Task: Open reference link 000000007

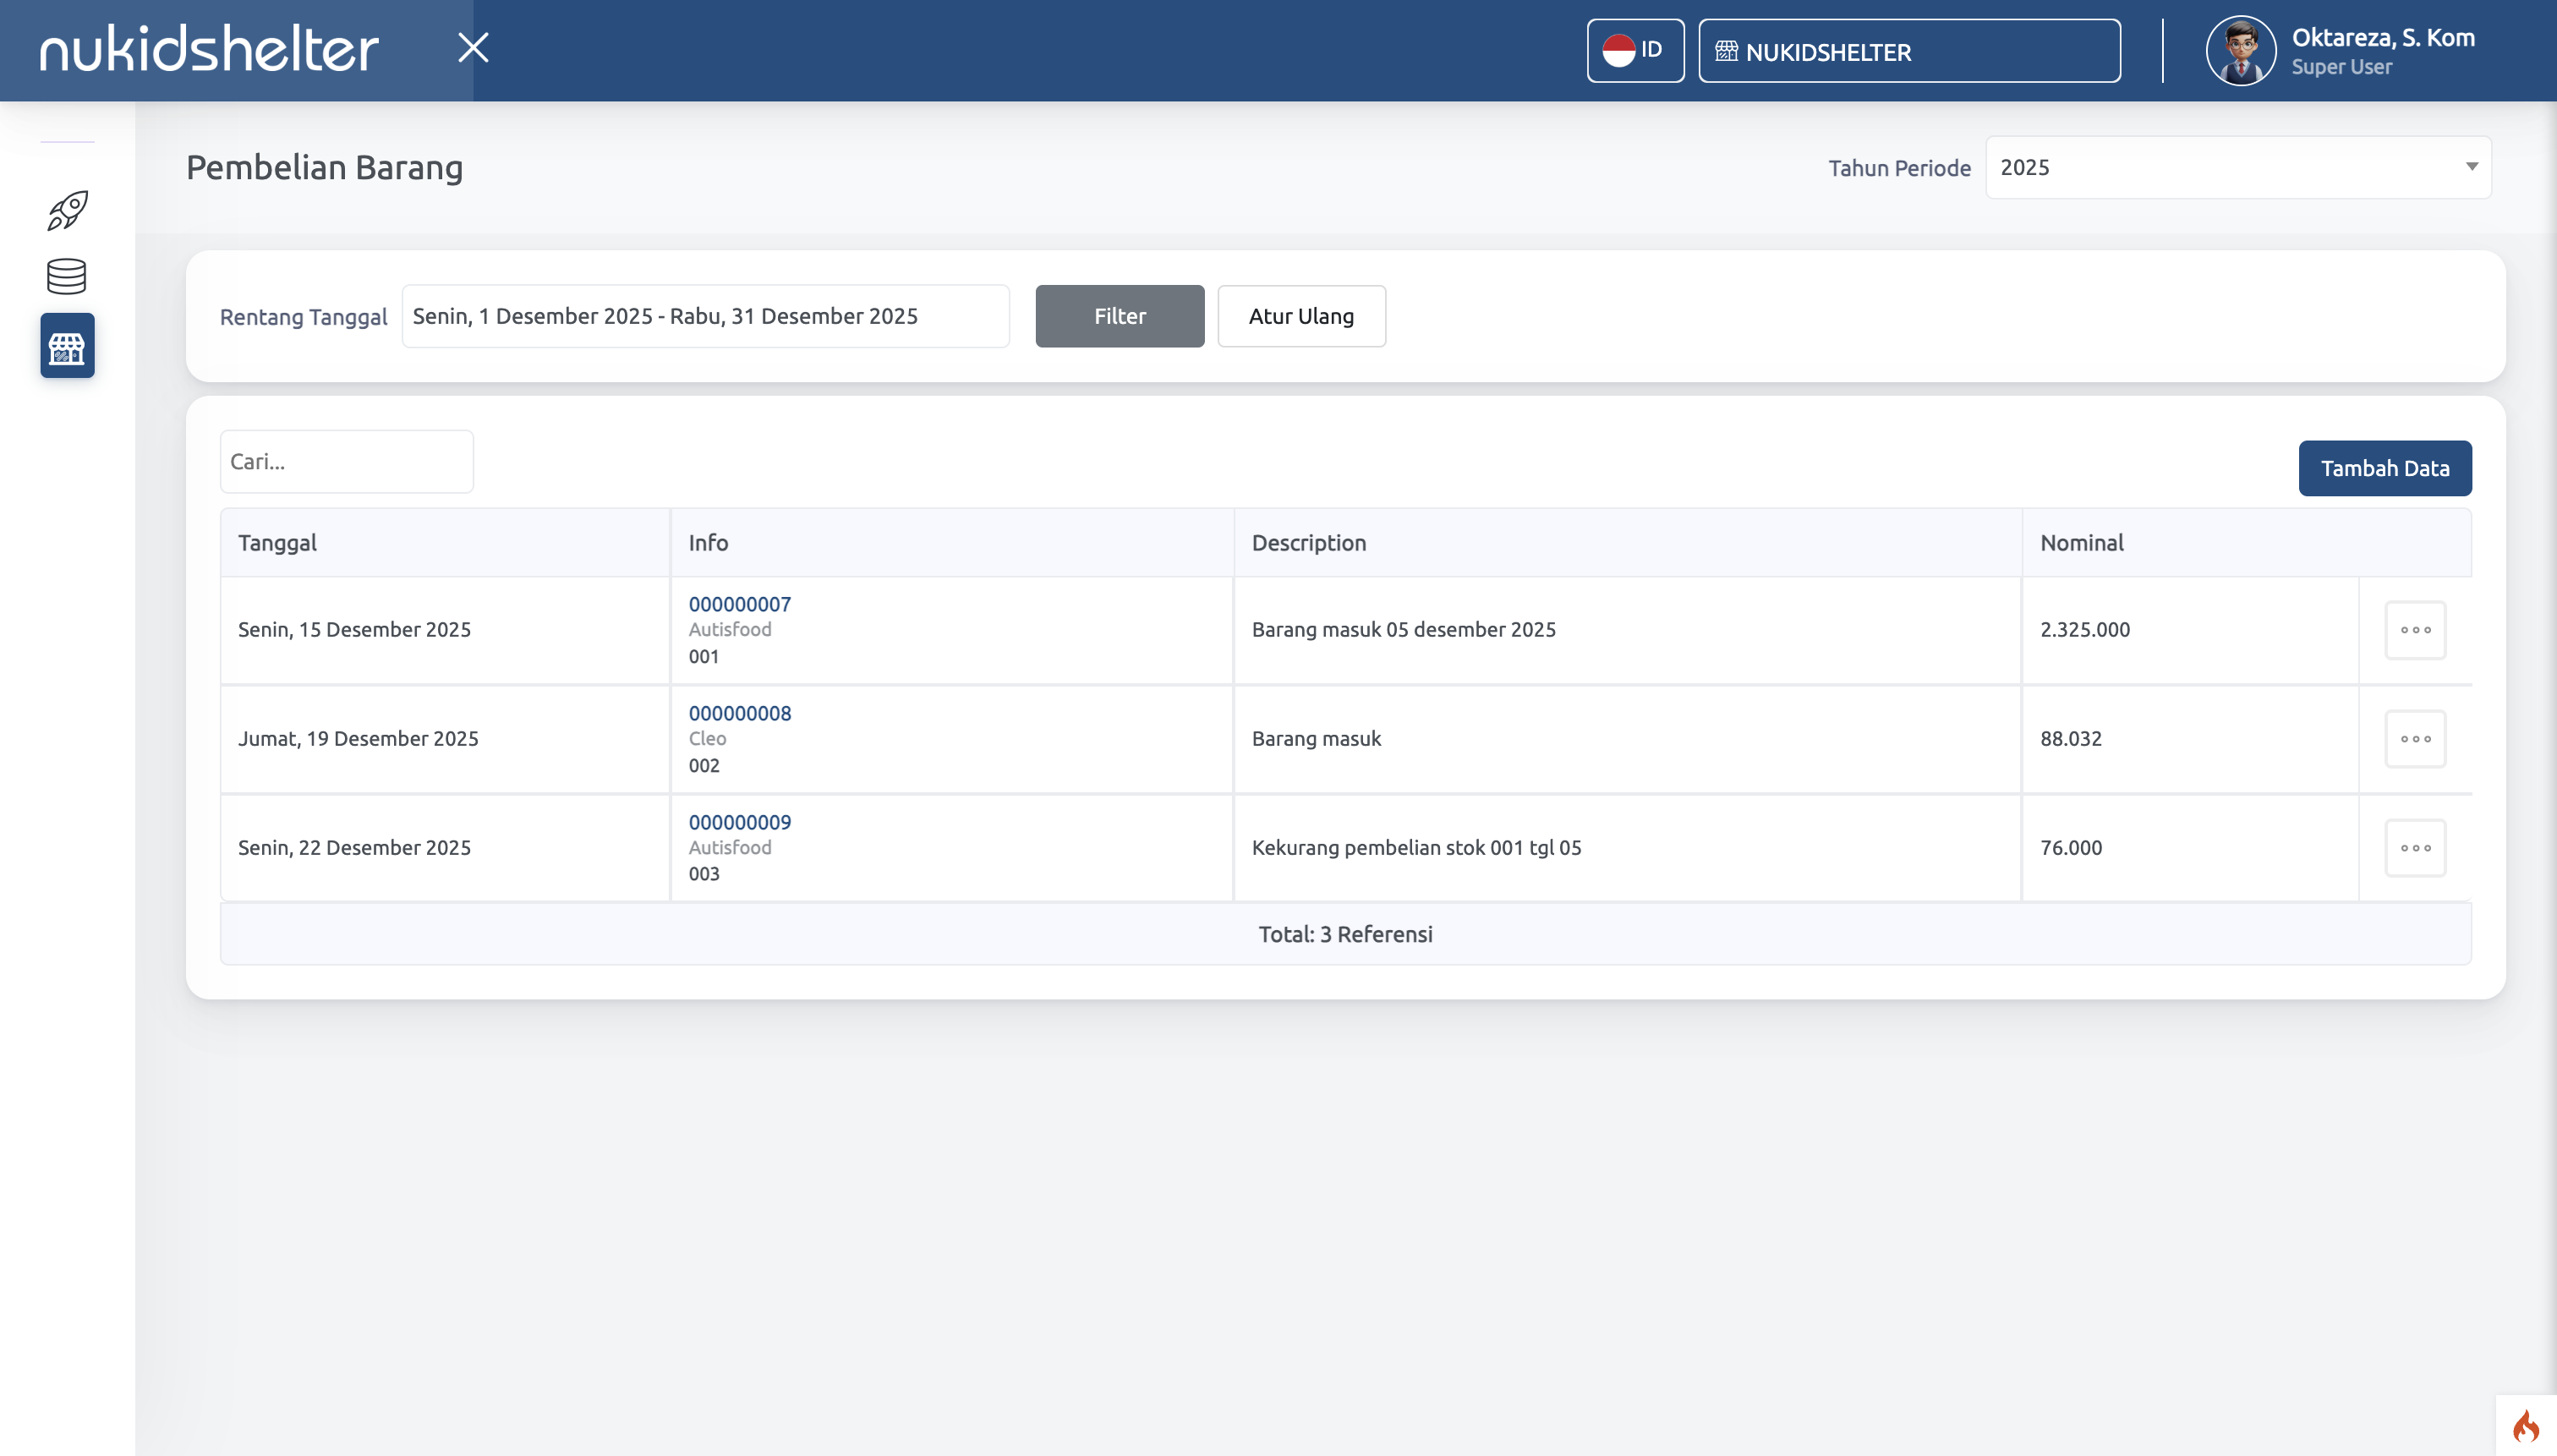Action: 739,604
